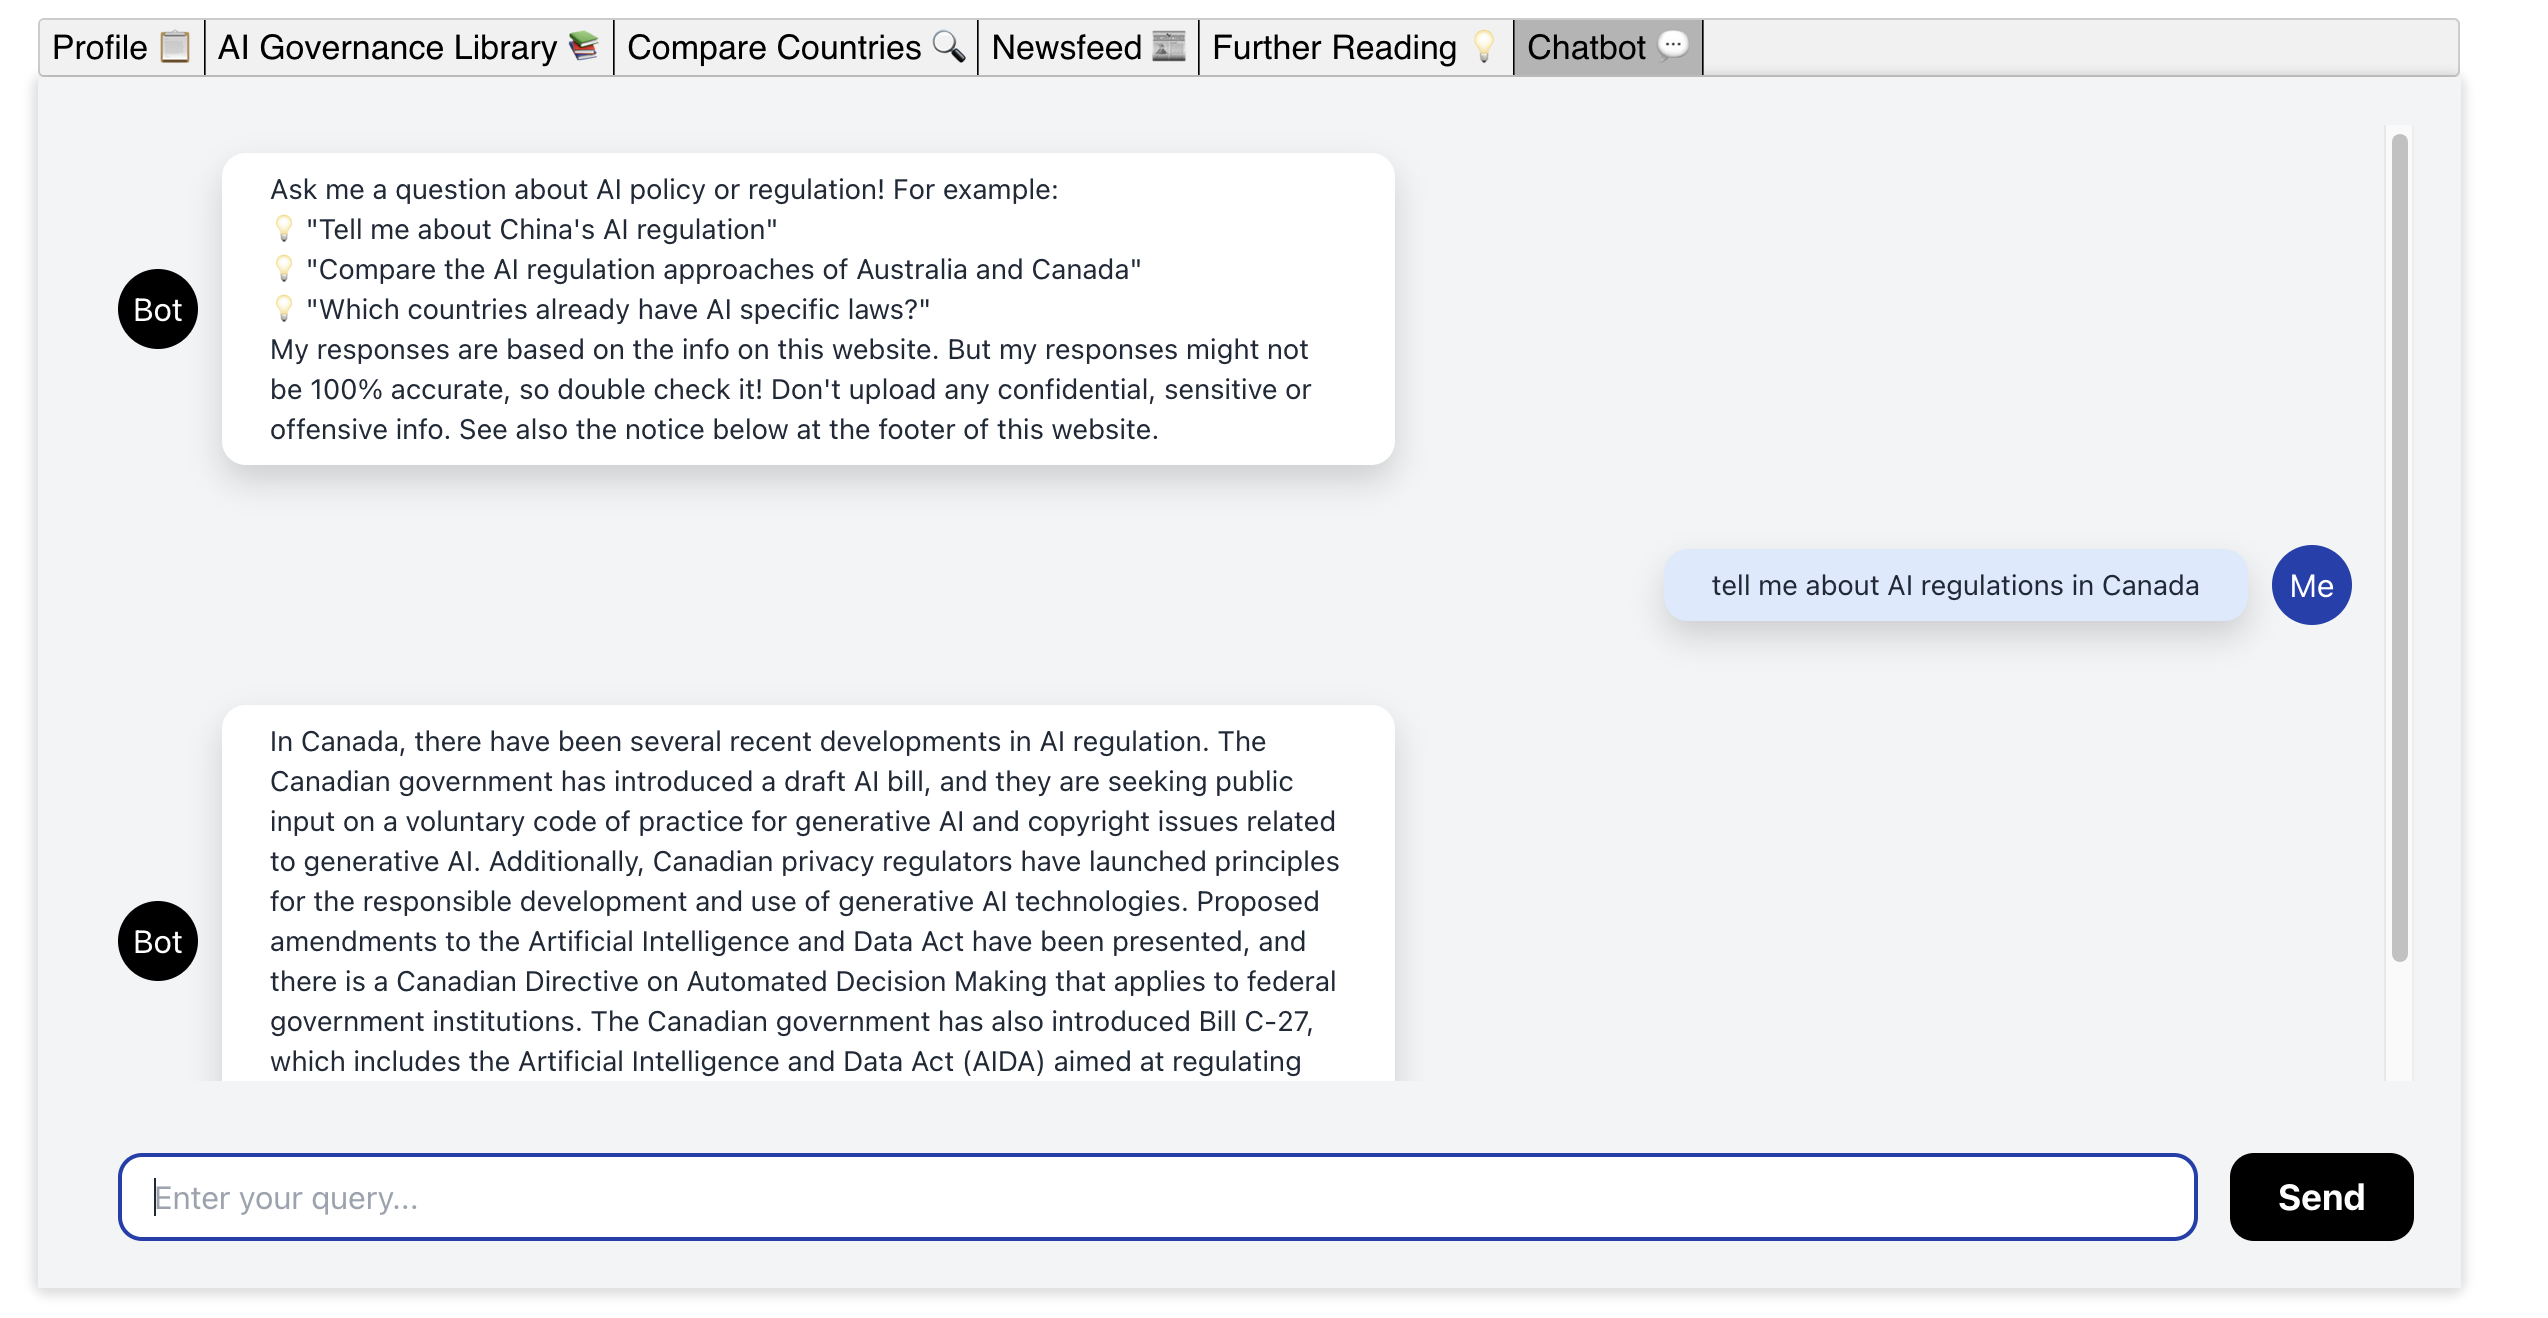Click lightbulb next to China's AI regulation example
The height and width of the screenshot is (1318, 2548).
coord(284,229)
